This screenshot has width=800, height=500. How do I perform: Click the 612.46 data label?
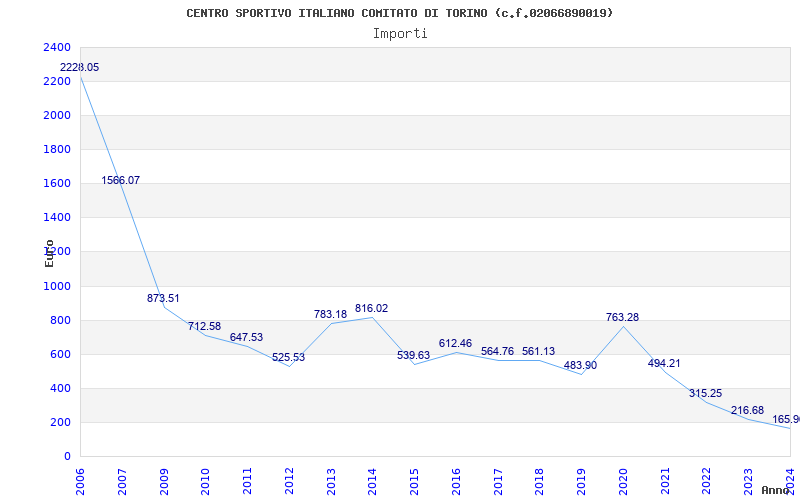tap(455, 343)
